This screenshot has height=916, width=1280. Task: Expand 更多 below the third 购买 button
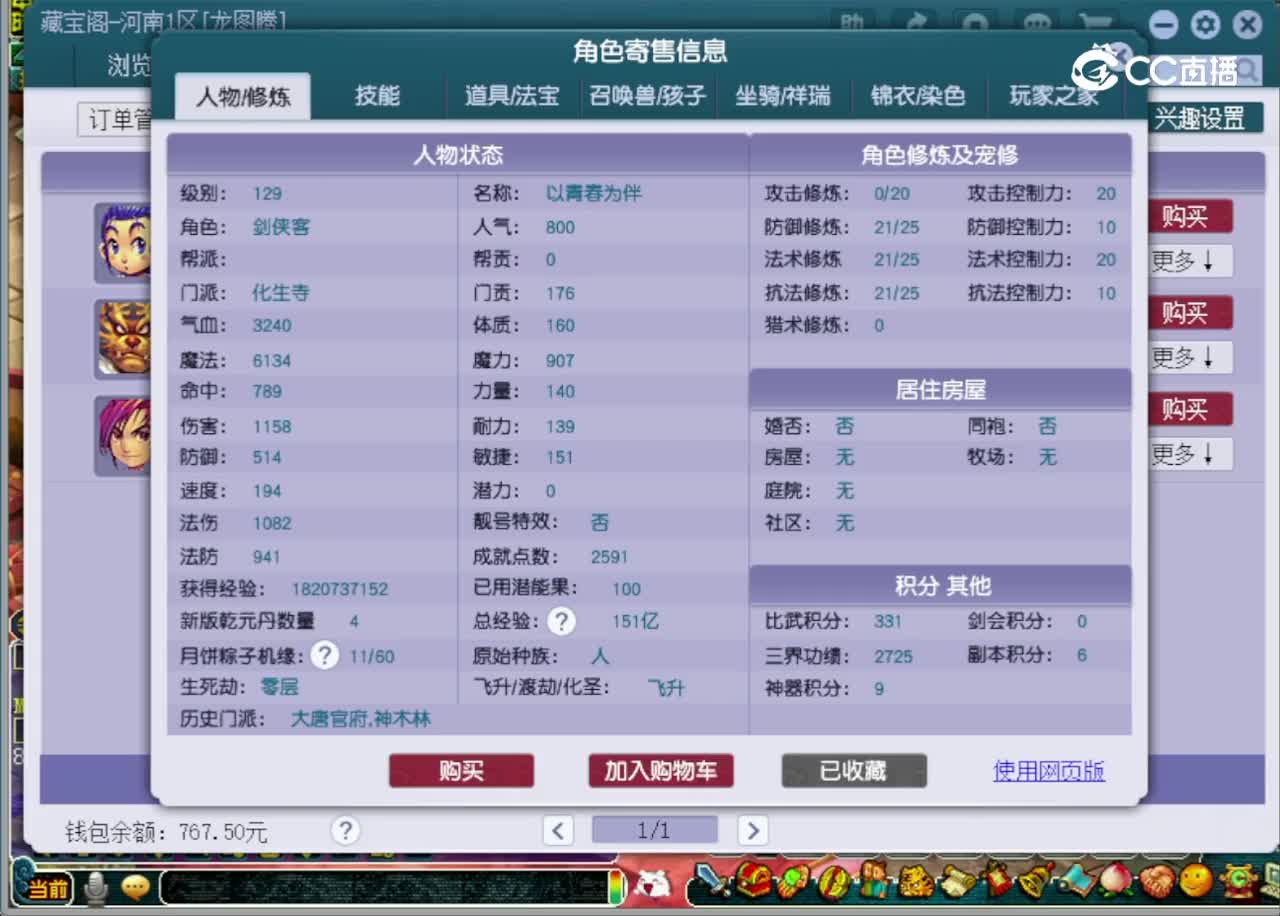click(1189, 454)
